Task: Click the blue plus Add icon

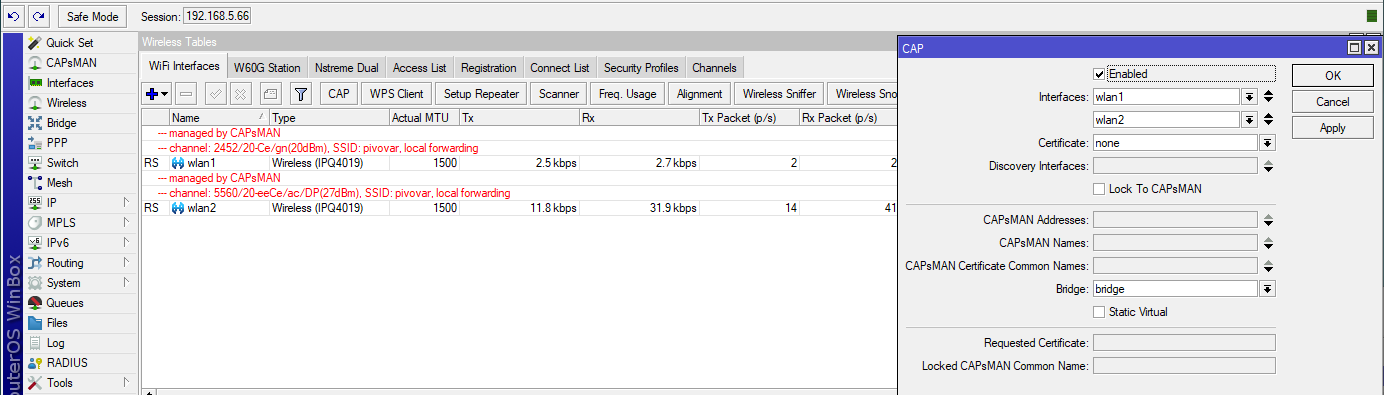Action: coord(152,94)
